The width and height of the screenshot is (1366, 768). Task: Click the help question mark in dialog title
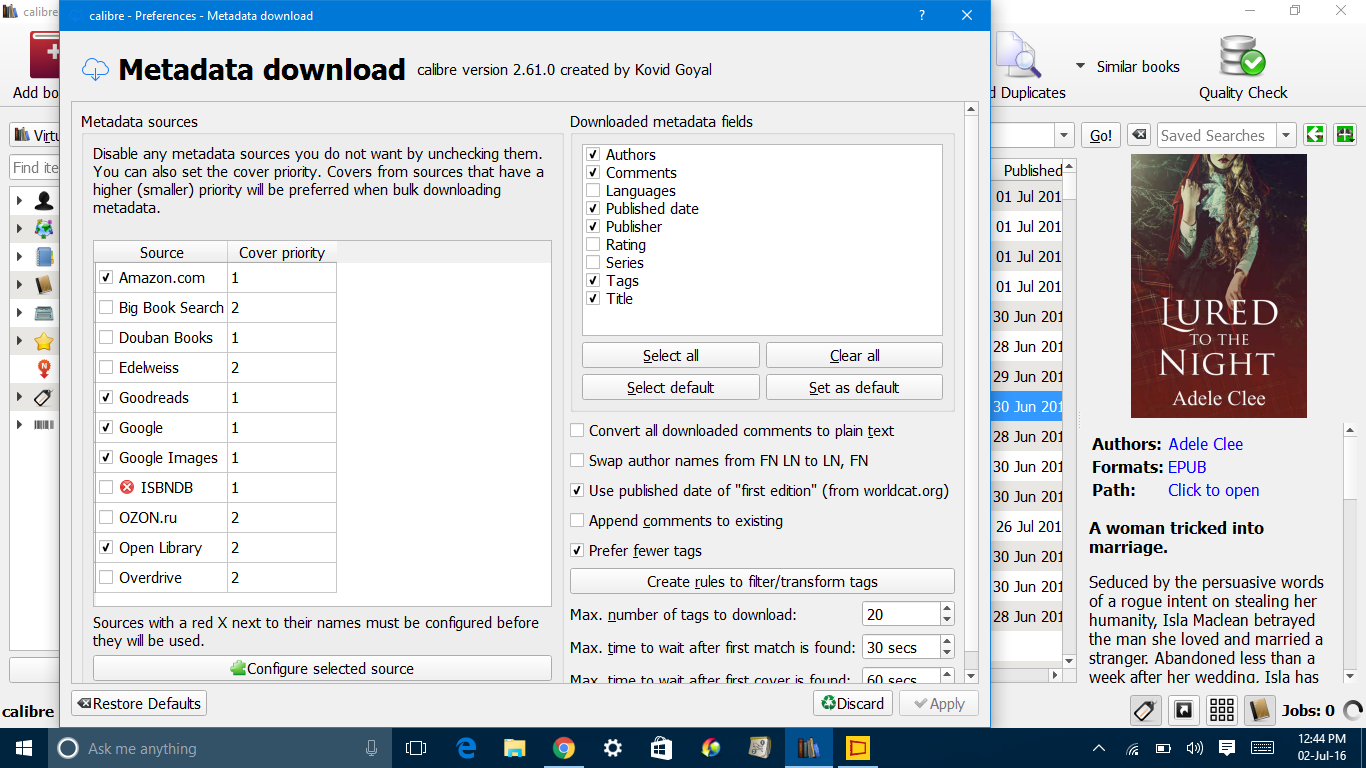point(921,15)
